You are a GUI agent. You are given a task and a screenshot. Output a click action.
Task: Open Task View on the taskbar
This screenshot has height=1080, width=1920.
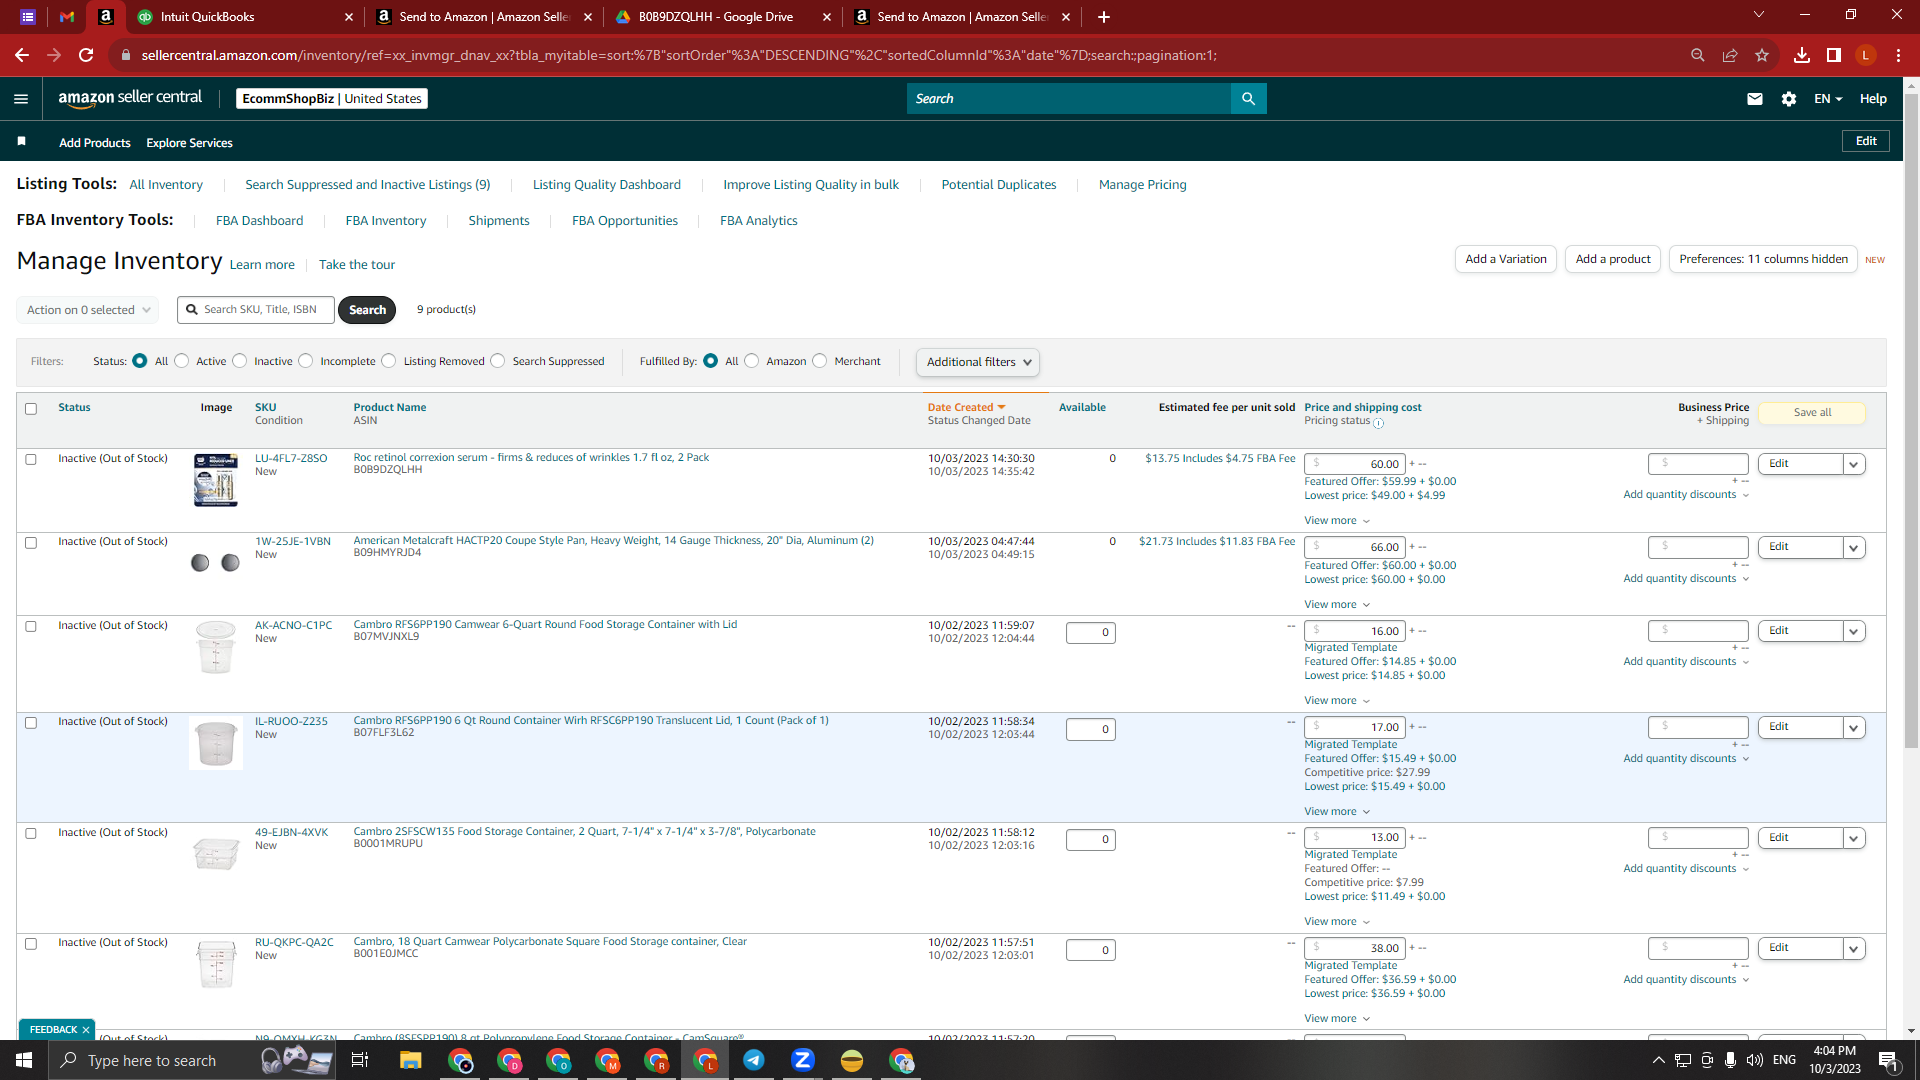[360, 1060]
